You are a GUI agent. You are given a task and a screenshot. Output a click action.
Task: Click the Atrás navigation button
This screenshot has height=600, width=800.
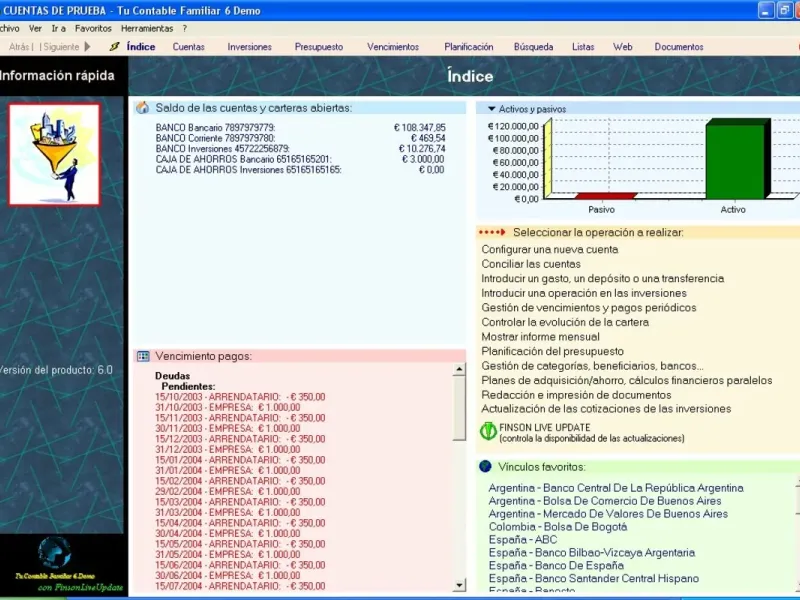click(x=19, y=47)
